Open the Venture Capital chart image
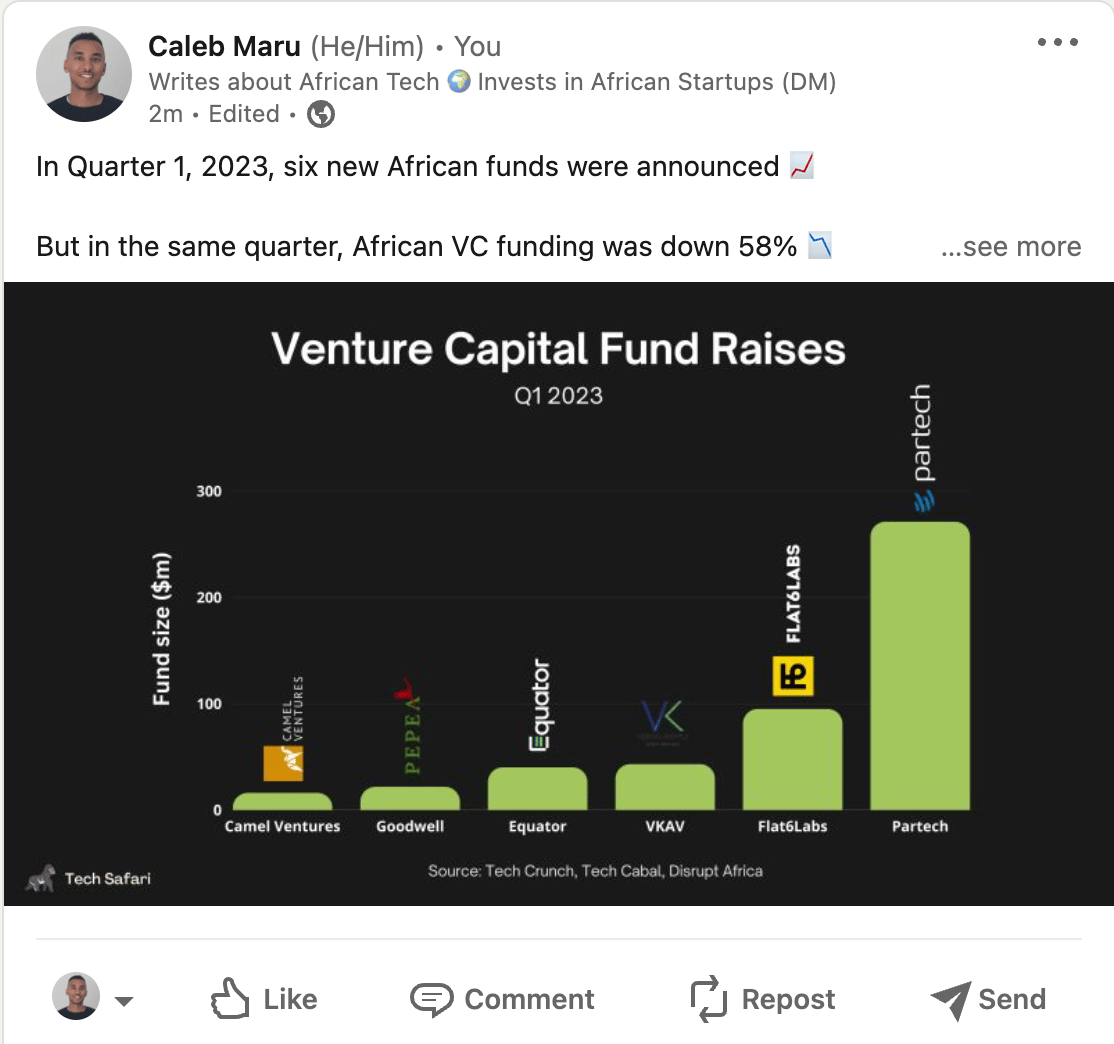Image resolution: width=1114 pixels, height=1044 pixels. click(557, 593)
